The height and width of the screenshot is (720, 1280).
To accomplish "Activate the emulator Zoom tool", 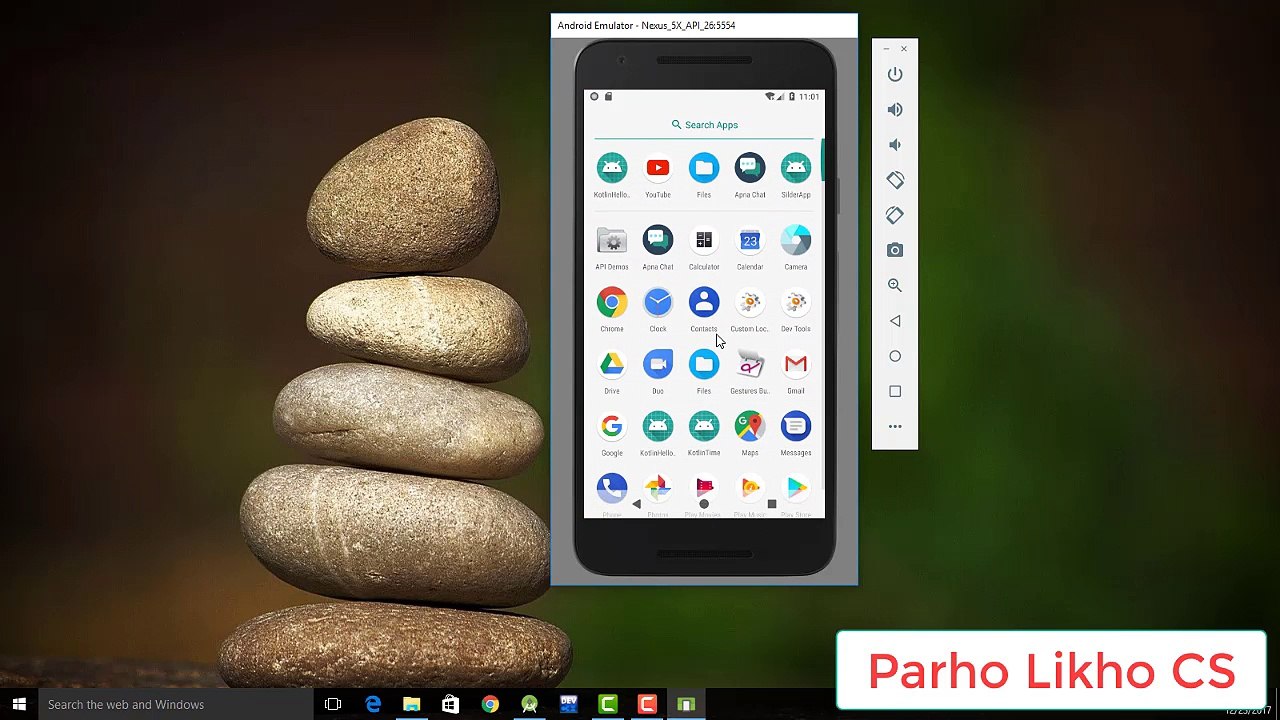I will coord(895,285).
